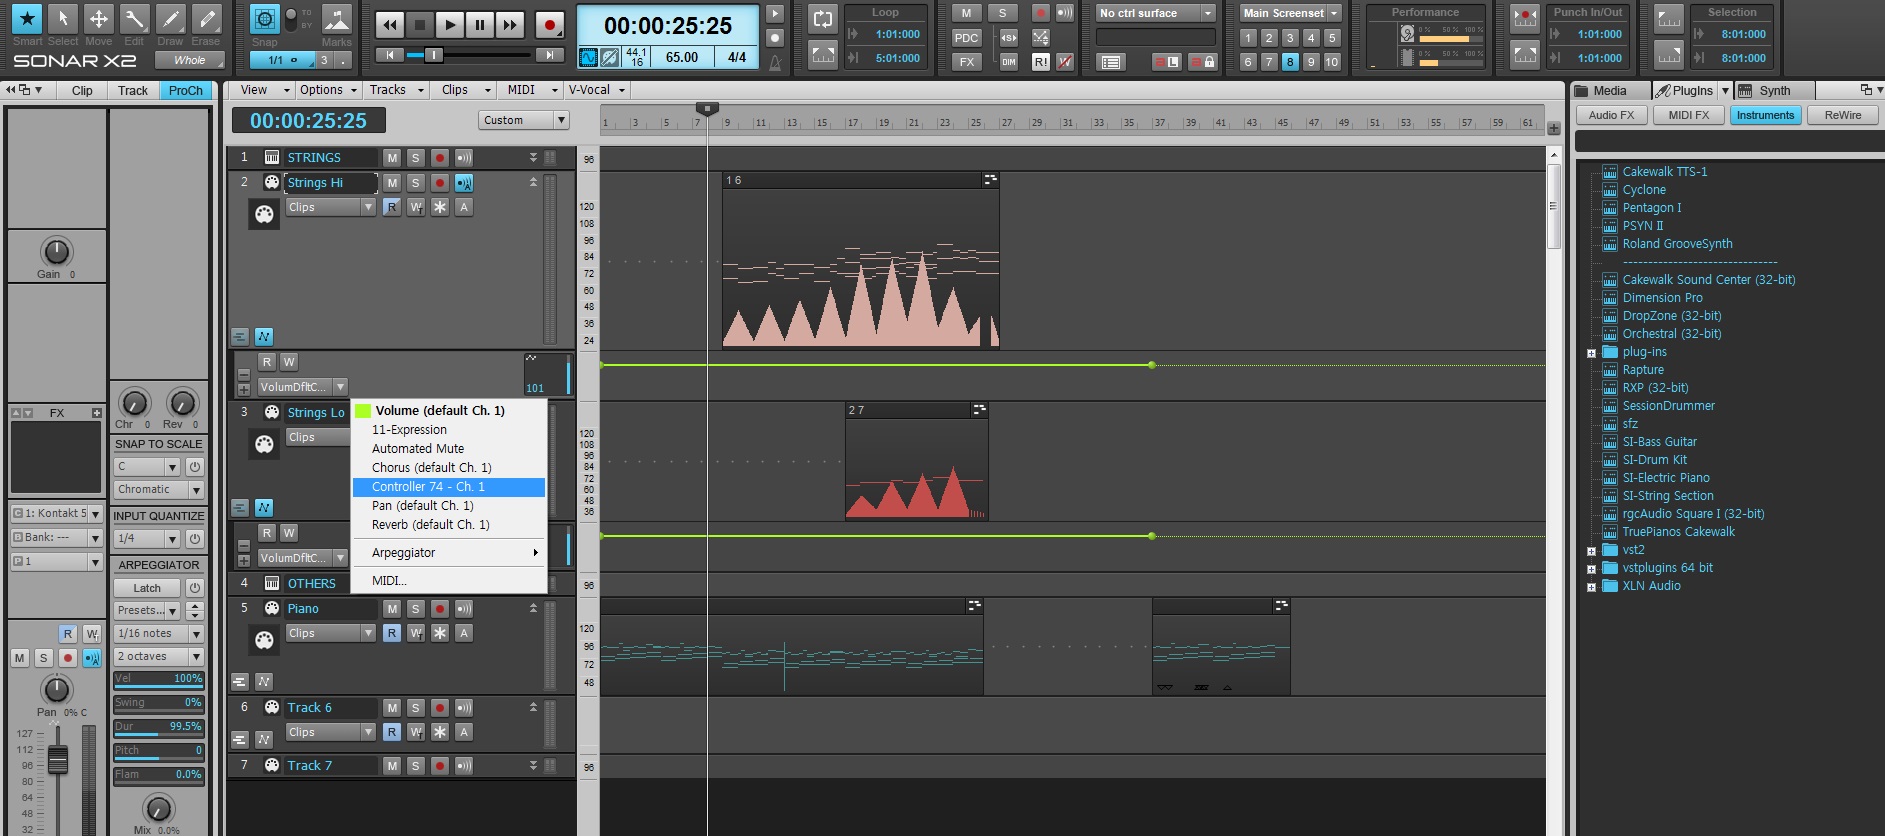
Task: Toggle input echo on Strings Hi
Action: click(464, 183)
